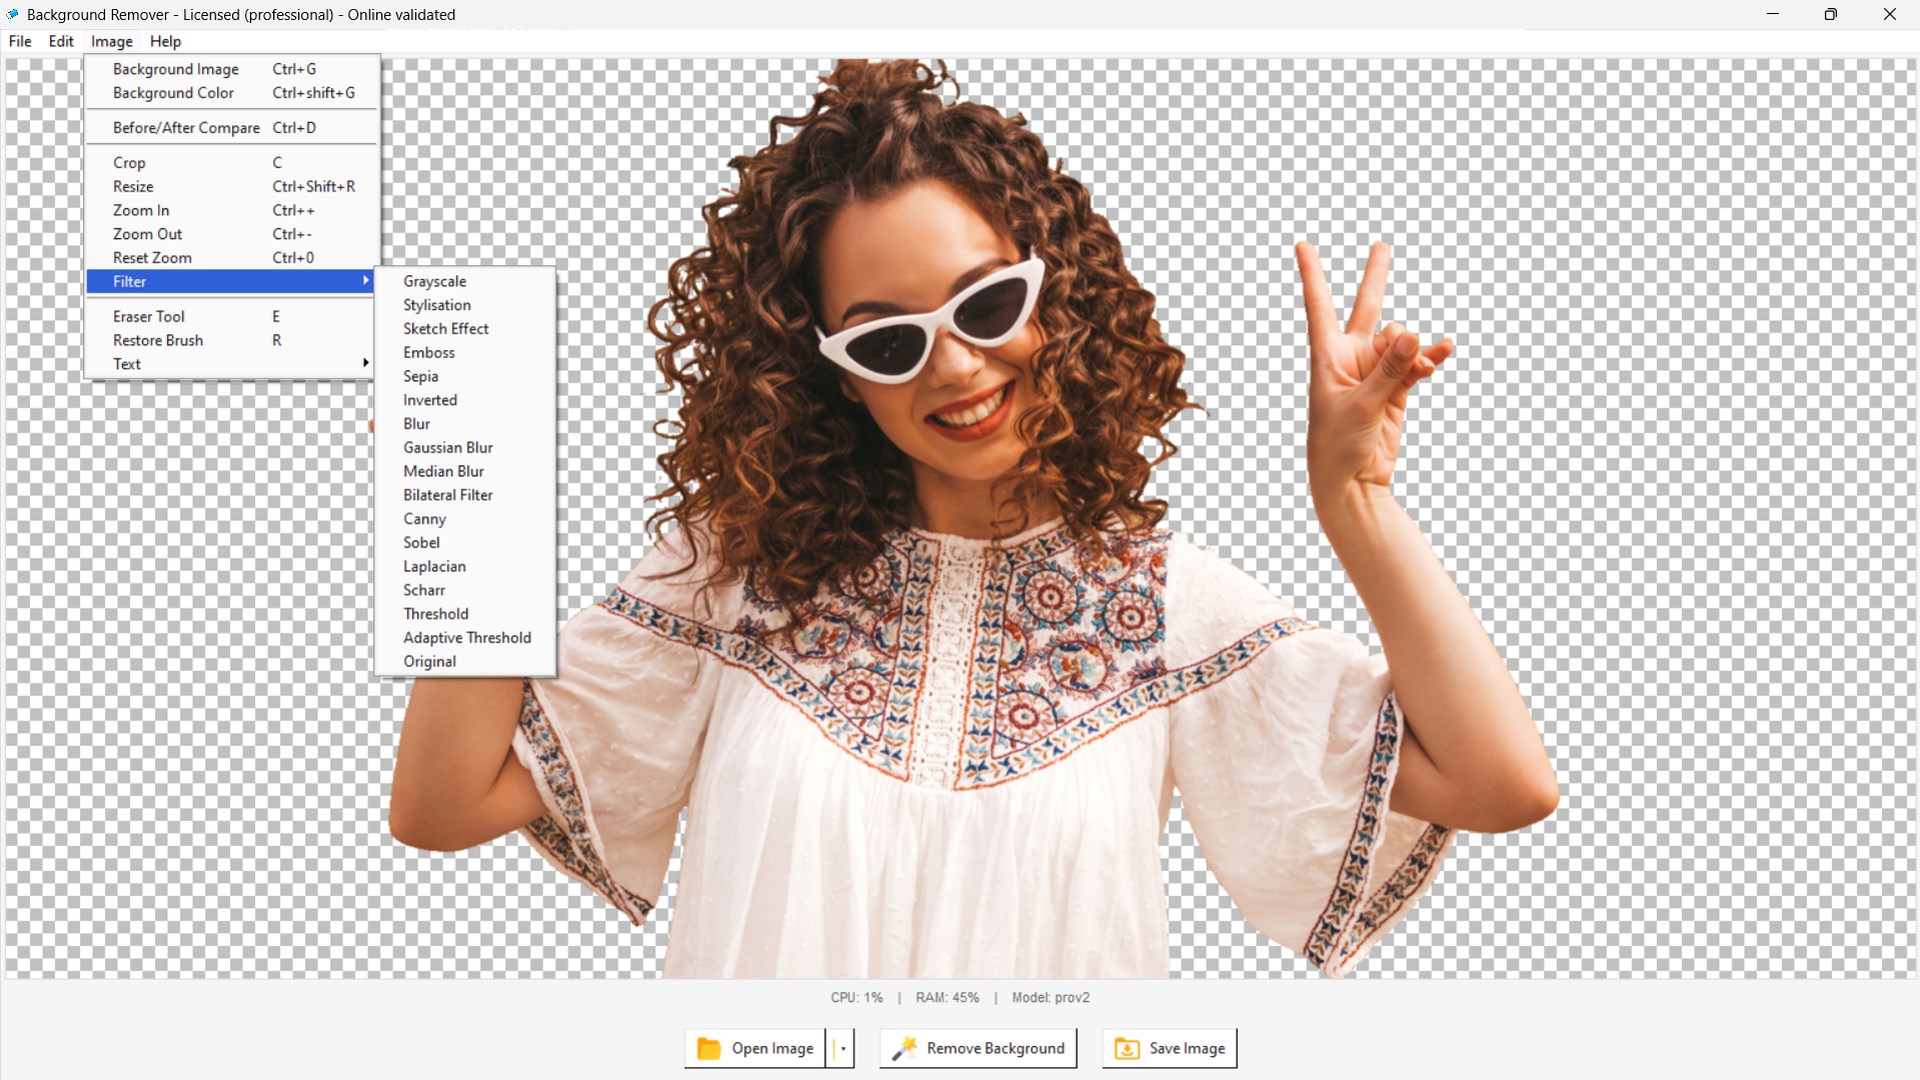1920x1080 pixels.
Task: Click the Save Image download icon
Action: (1126, 1048)
